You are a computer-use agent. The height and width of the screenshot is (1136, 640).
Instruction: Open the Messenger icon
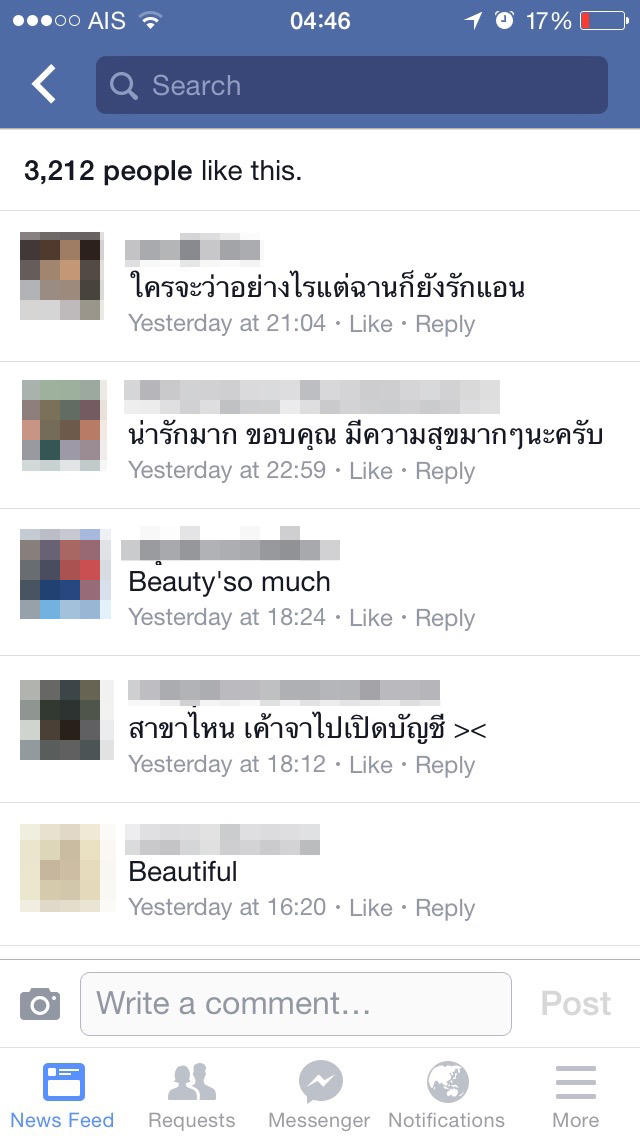320,1082
